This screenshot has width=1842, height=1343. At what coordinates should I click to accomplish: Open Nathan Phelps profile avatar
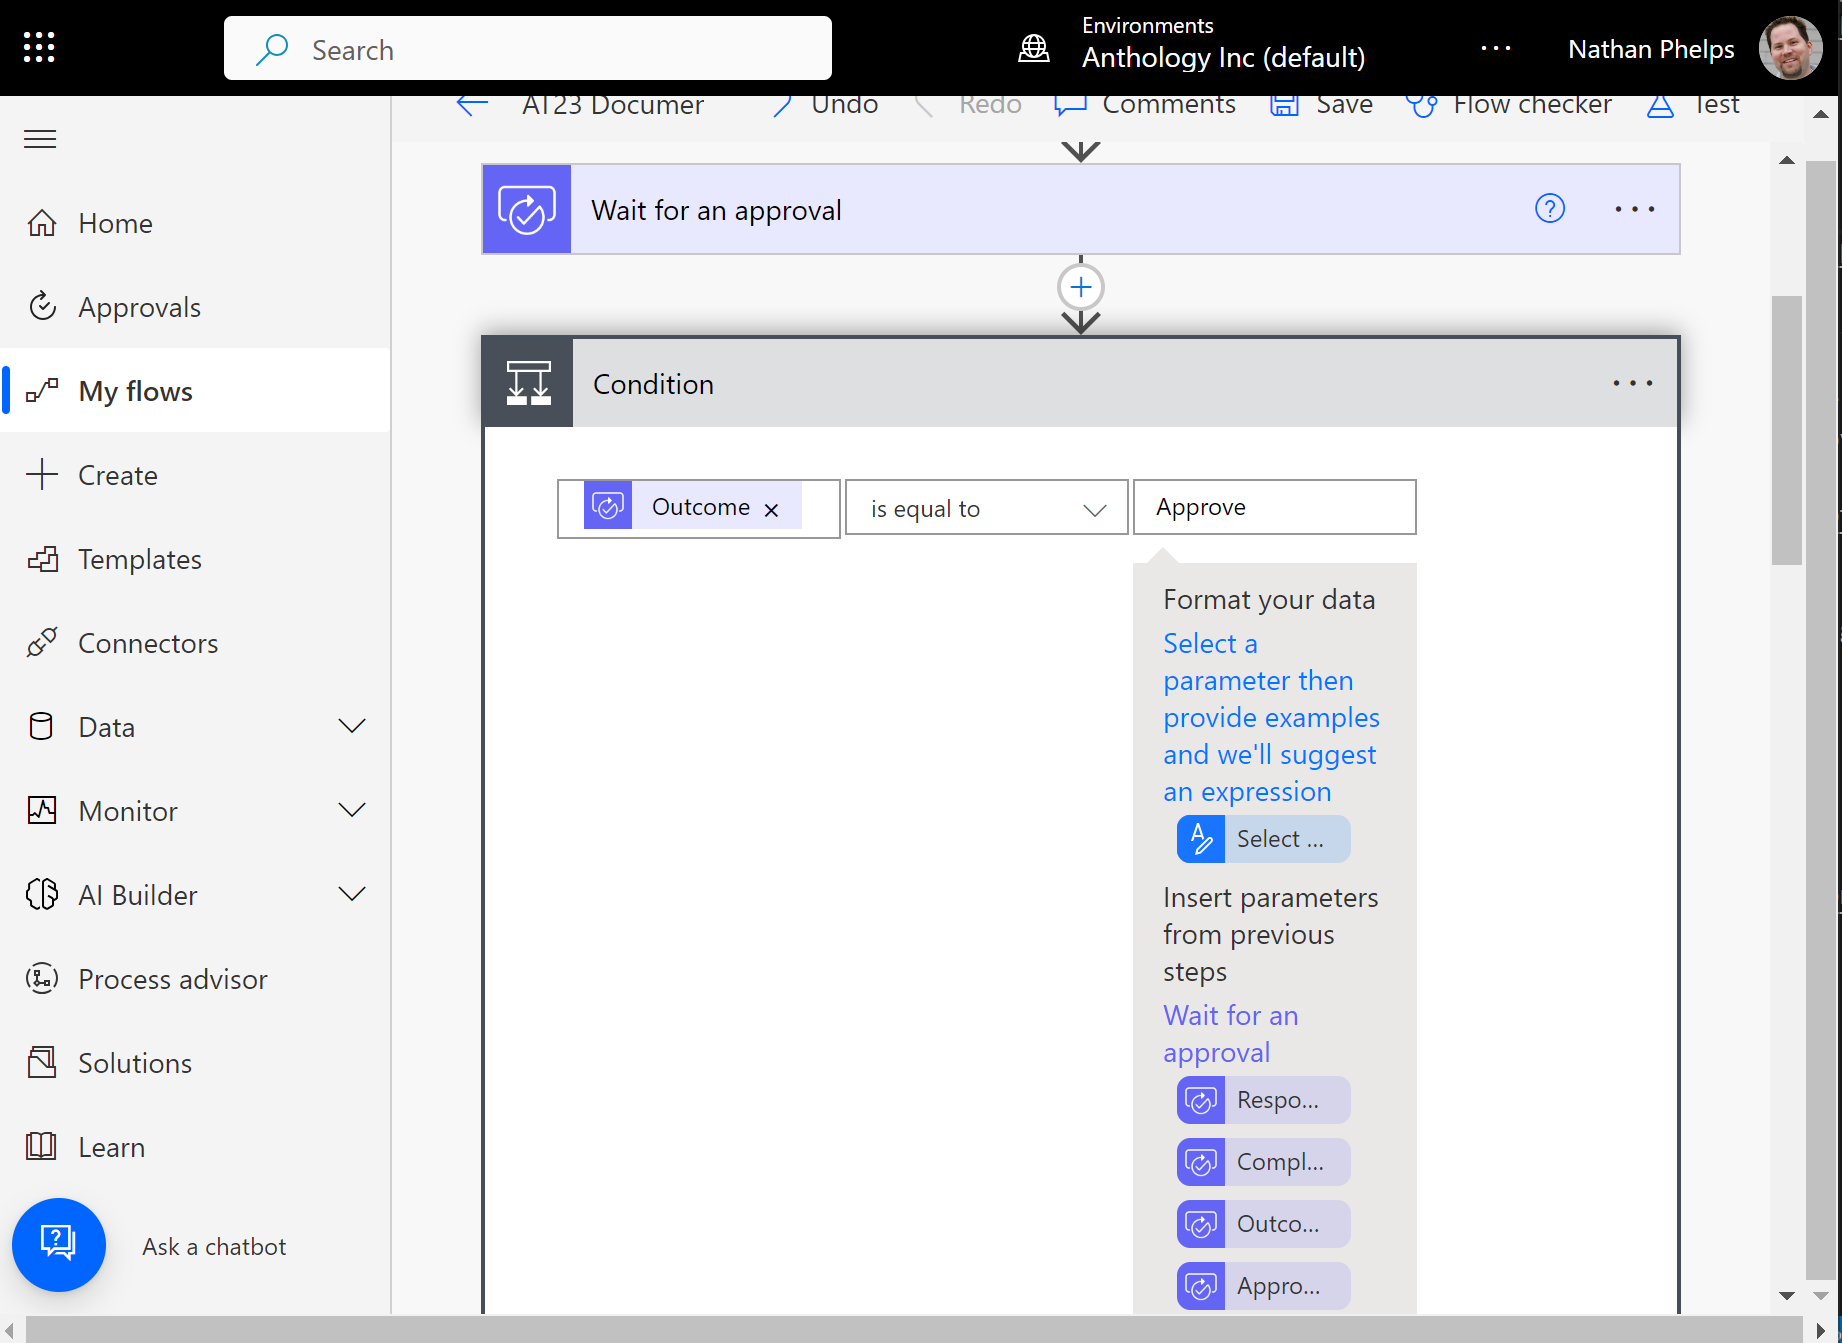[1790, 48]
